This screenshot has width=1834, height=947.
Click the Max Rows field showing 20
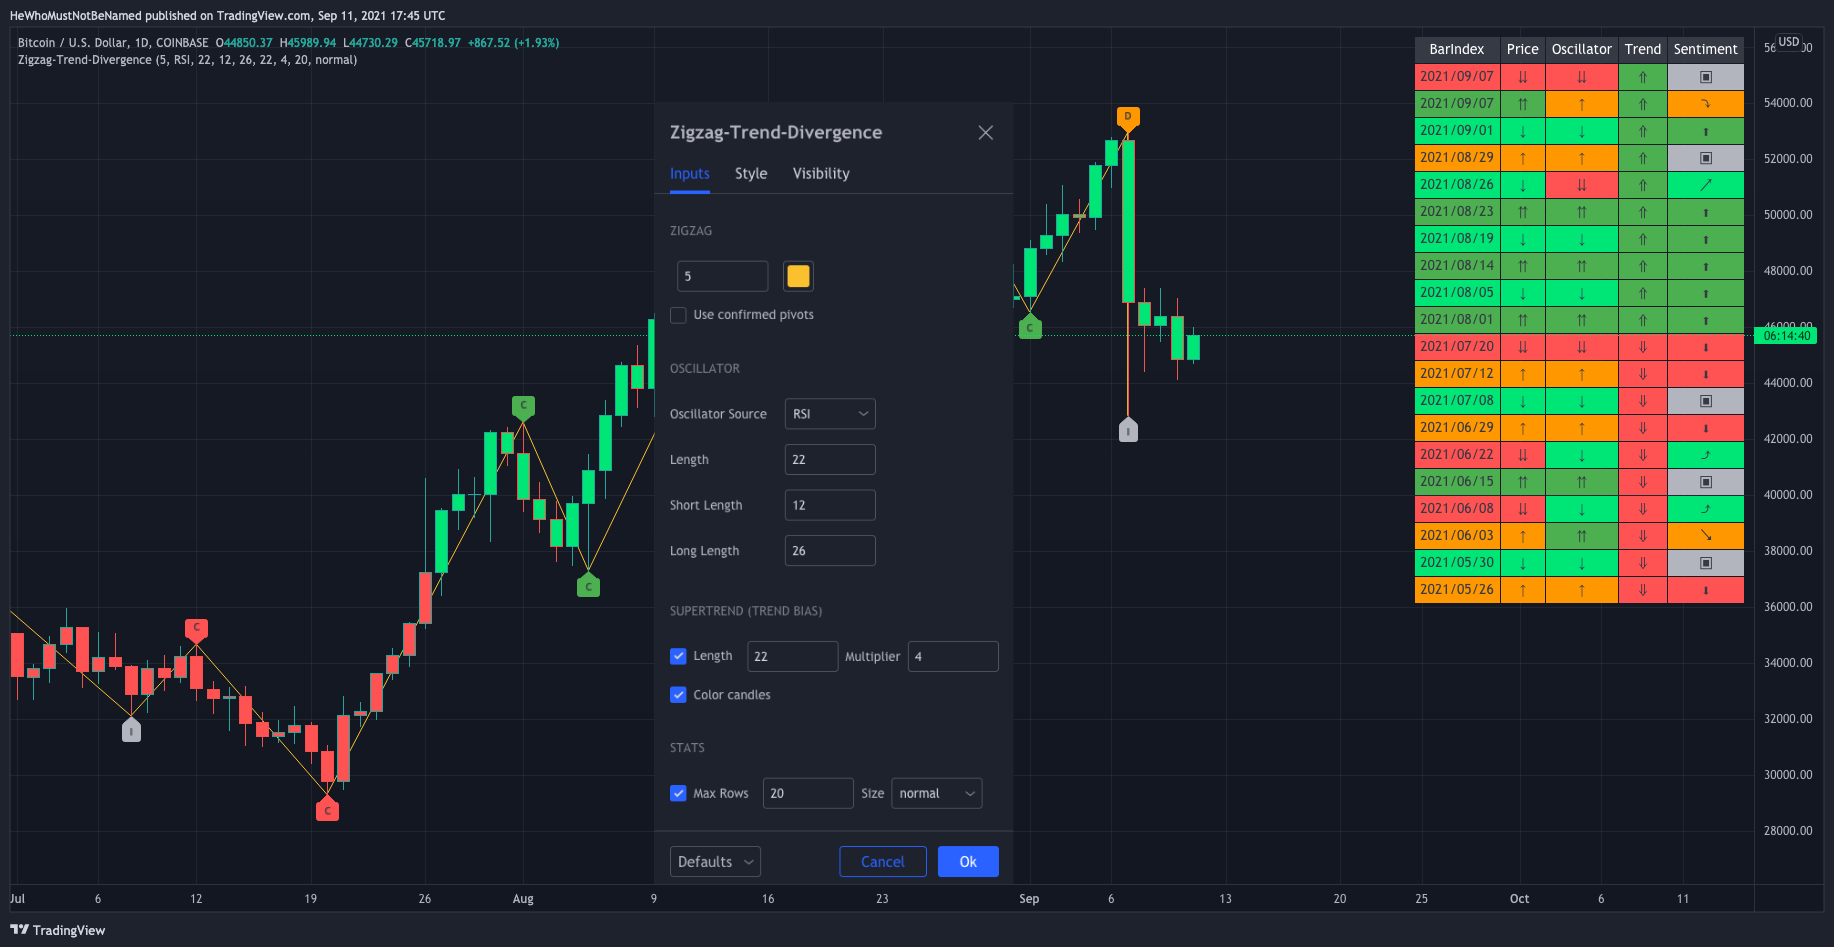(x=808, y=793)
